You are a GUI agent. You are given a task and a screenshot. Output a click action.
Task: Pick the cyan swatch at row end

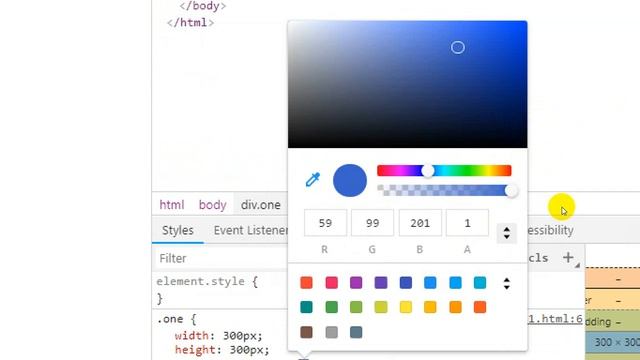click(x=480, y=282)
